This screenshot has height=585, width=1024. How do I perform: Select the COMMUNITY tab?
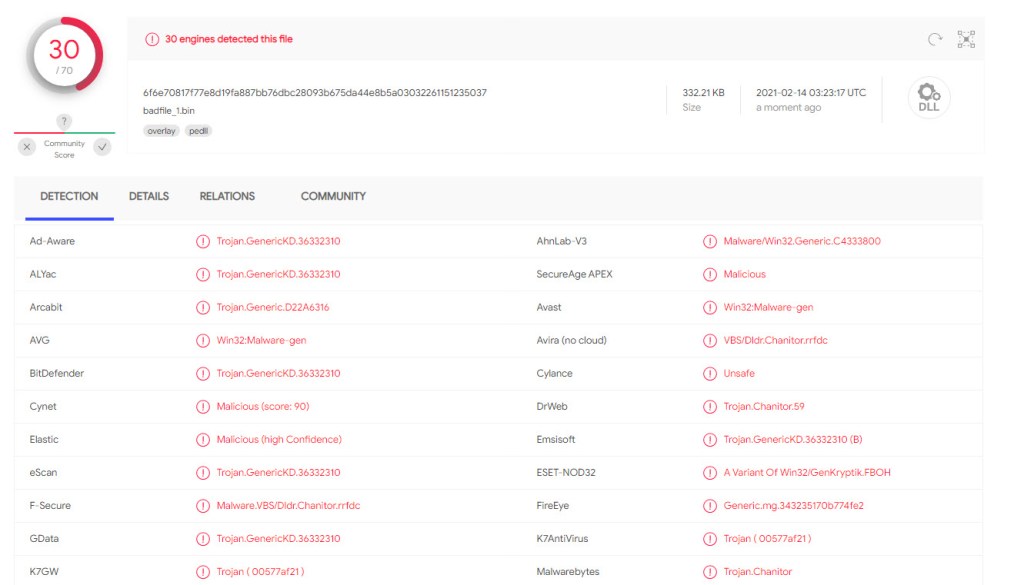tap(333, 197)
